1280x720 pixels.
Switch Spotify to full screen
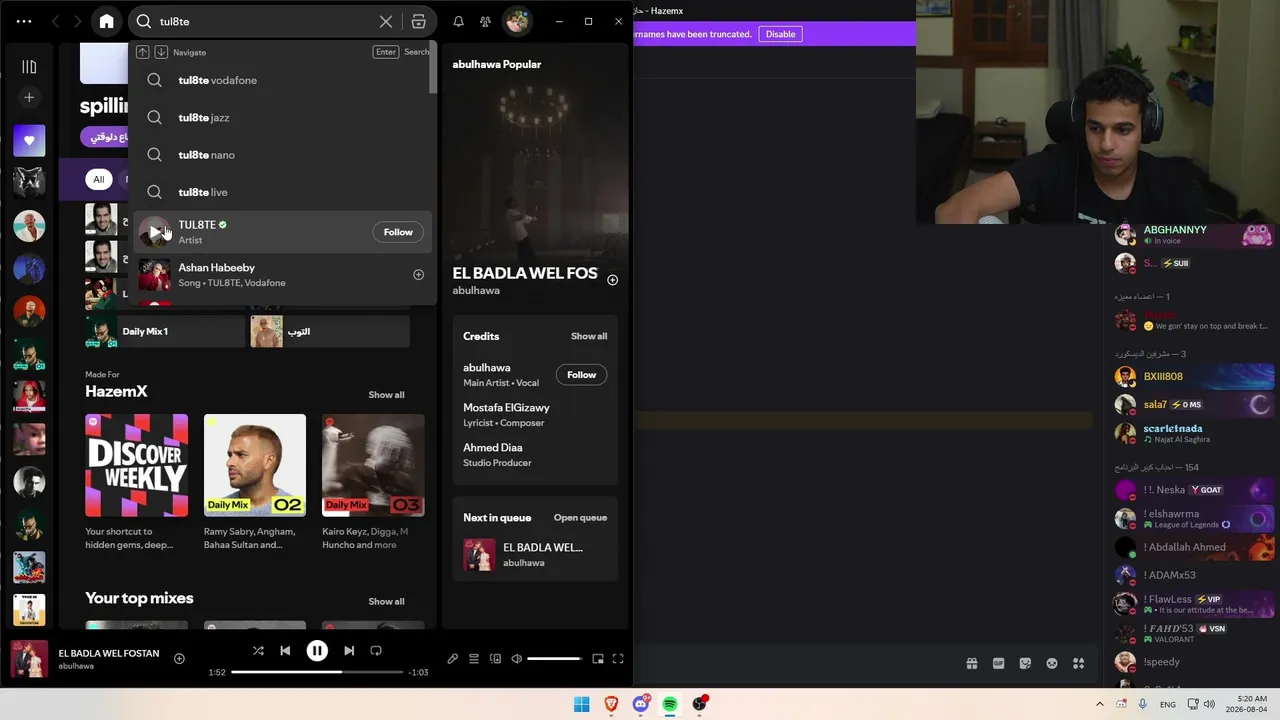[x=618, y=659]
